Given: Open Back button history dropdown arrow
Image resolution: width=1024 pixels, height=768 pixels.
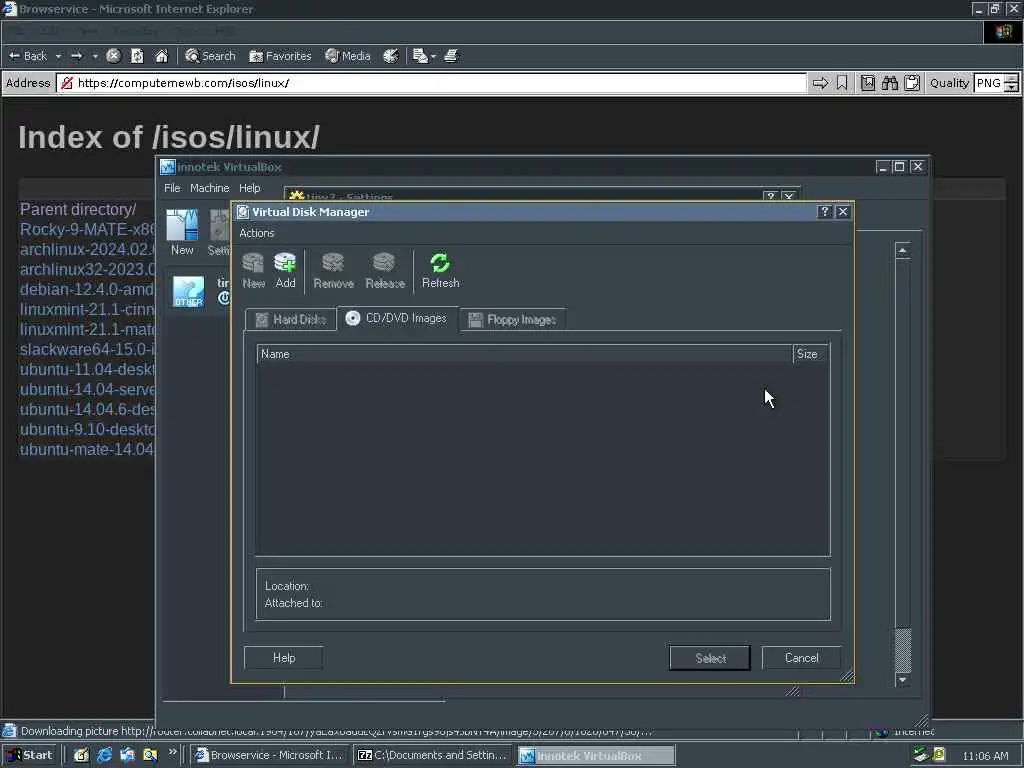Looking at the screenshot, I should click(x=58, y=56).
